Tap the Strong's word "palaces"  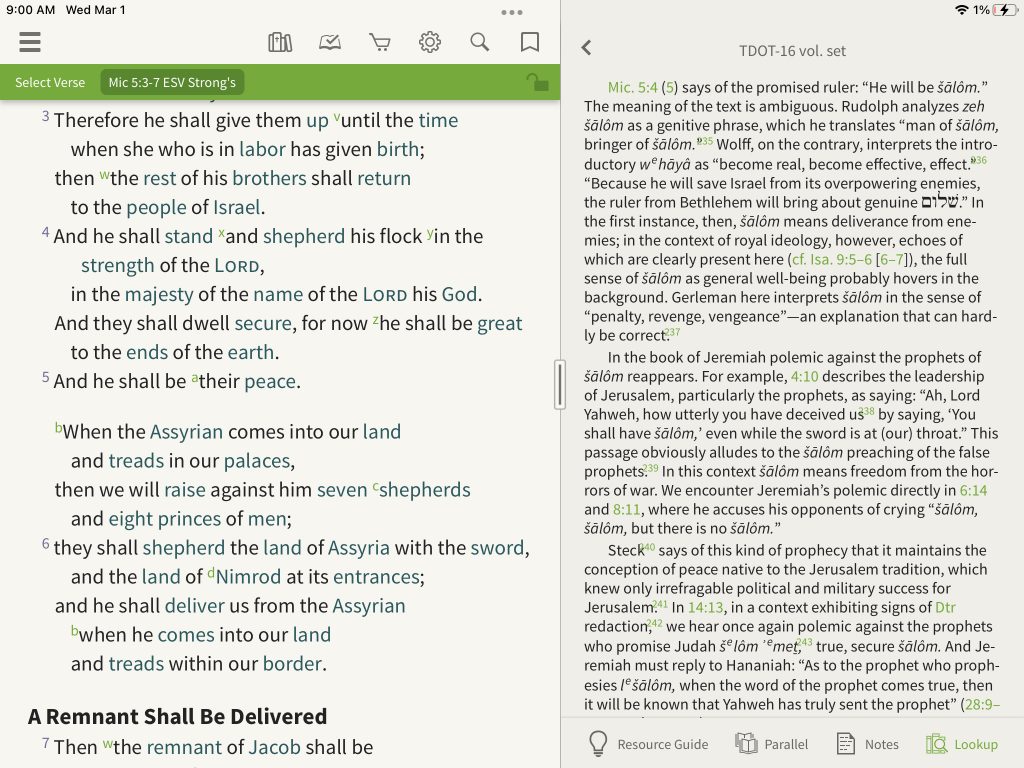click(x=257, y=461)
